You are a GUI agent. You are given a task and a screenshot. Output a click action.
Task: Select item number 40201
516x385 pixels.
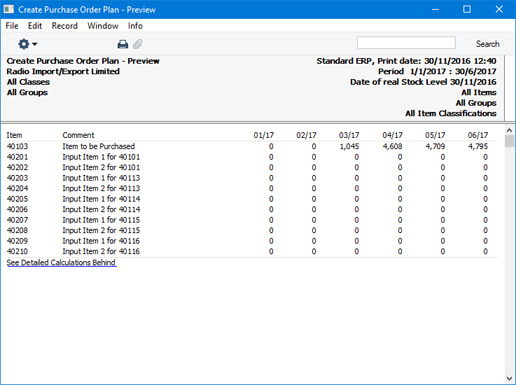click(17, 157)
